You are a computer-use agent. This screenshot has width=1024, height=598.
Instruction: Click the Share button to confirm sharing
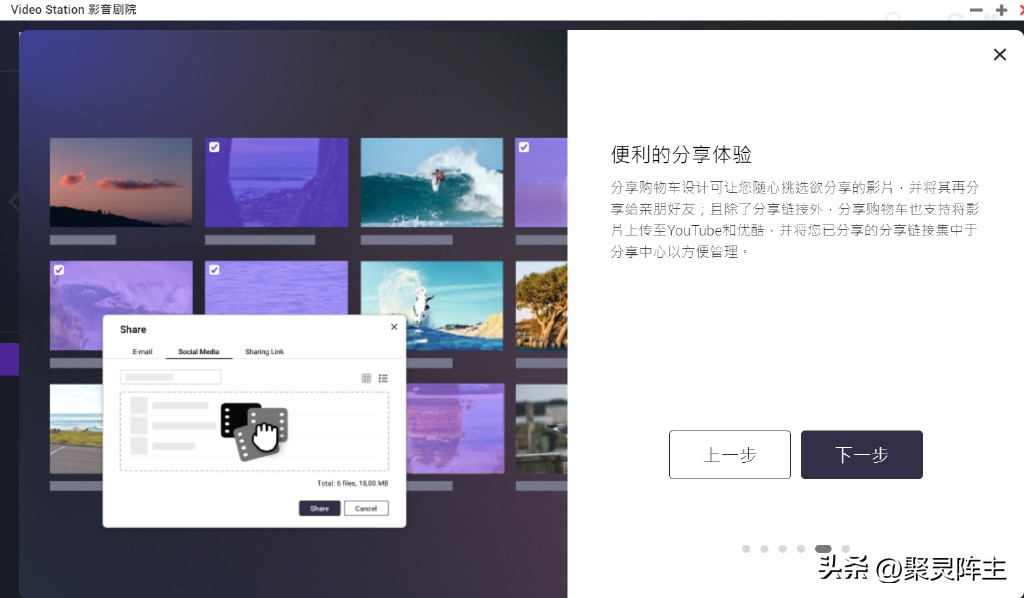[x=319, y=508]
